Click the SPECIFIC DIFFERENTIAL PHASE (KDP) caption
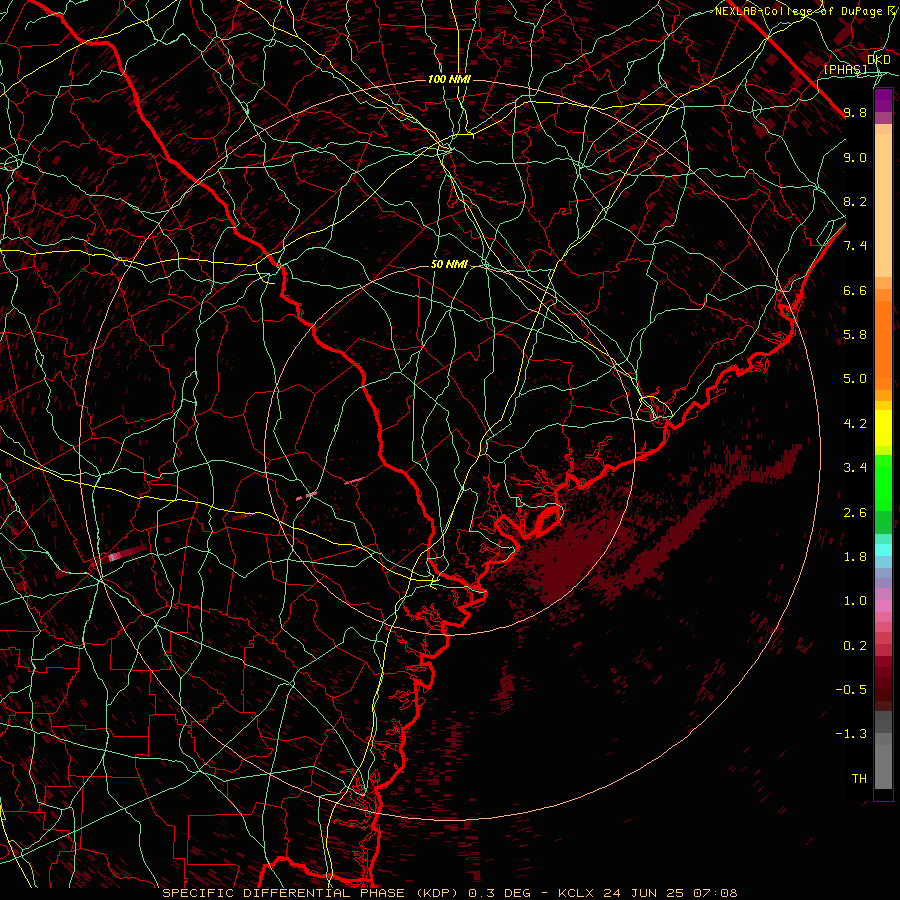Image resolution: width=900 pixels, height=900 pixels. point(312,893)
